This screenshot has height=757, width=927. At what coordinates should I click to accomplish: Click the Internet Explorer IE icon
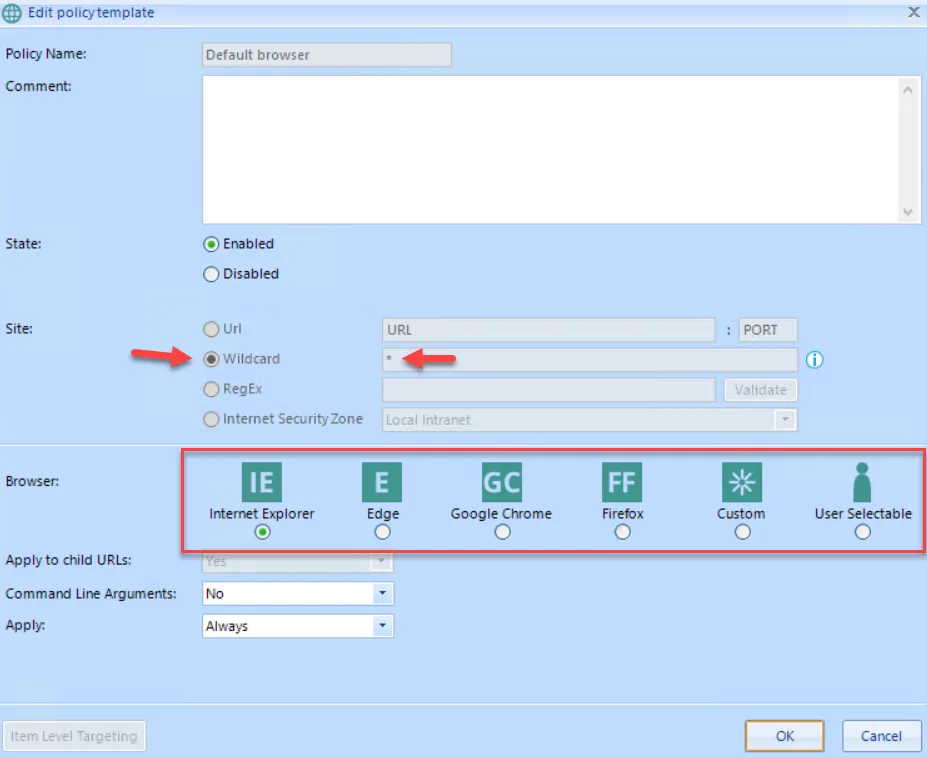262,482
